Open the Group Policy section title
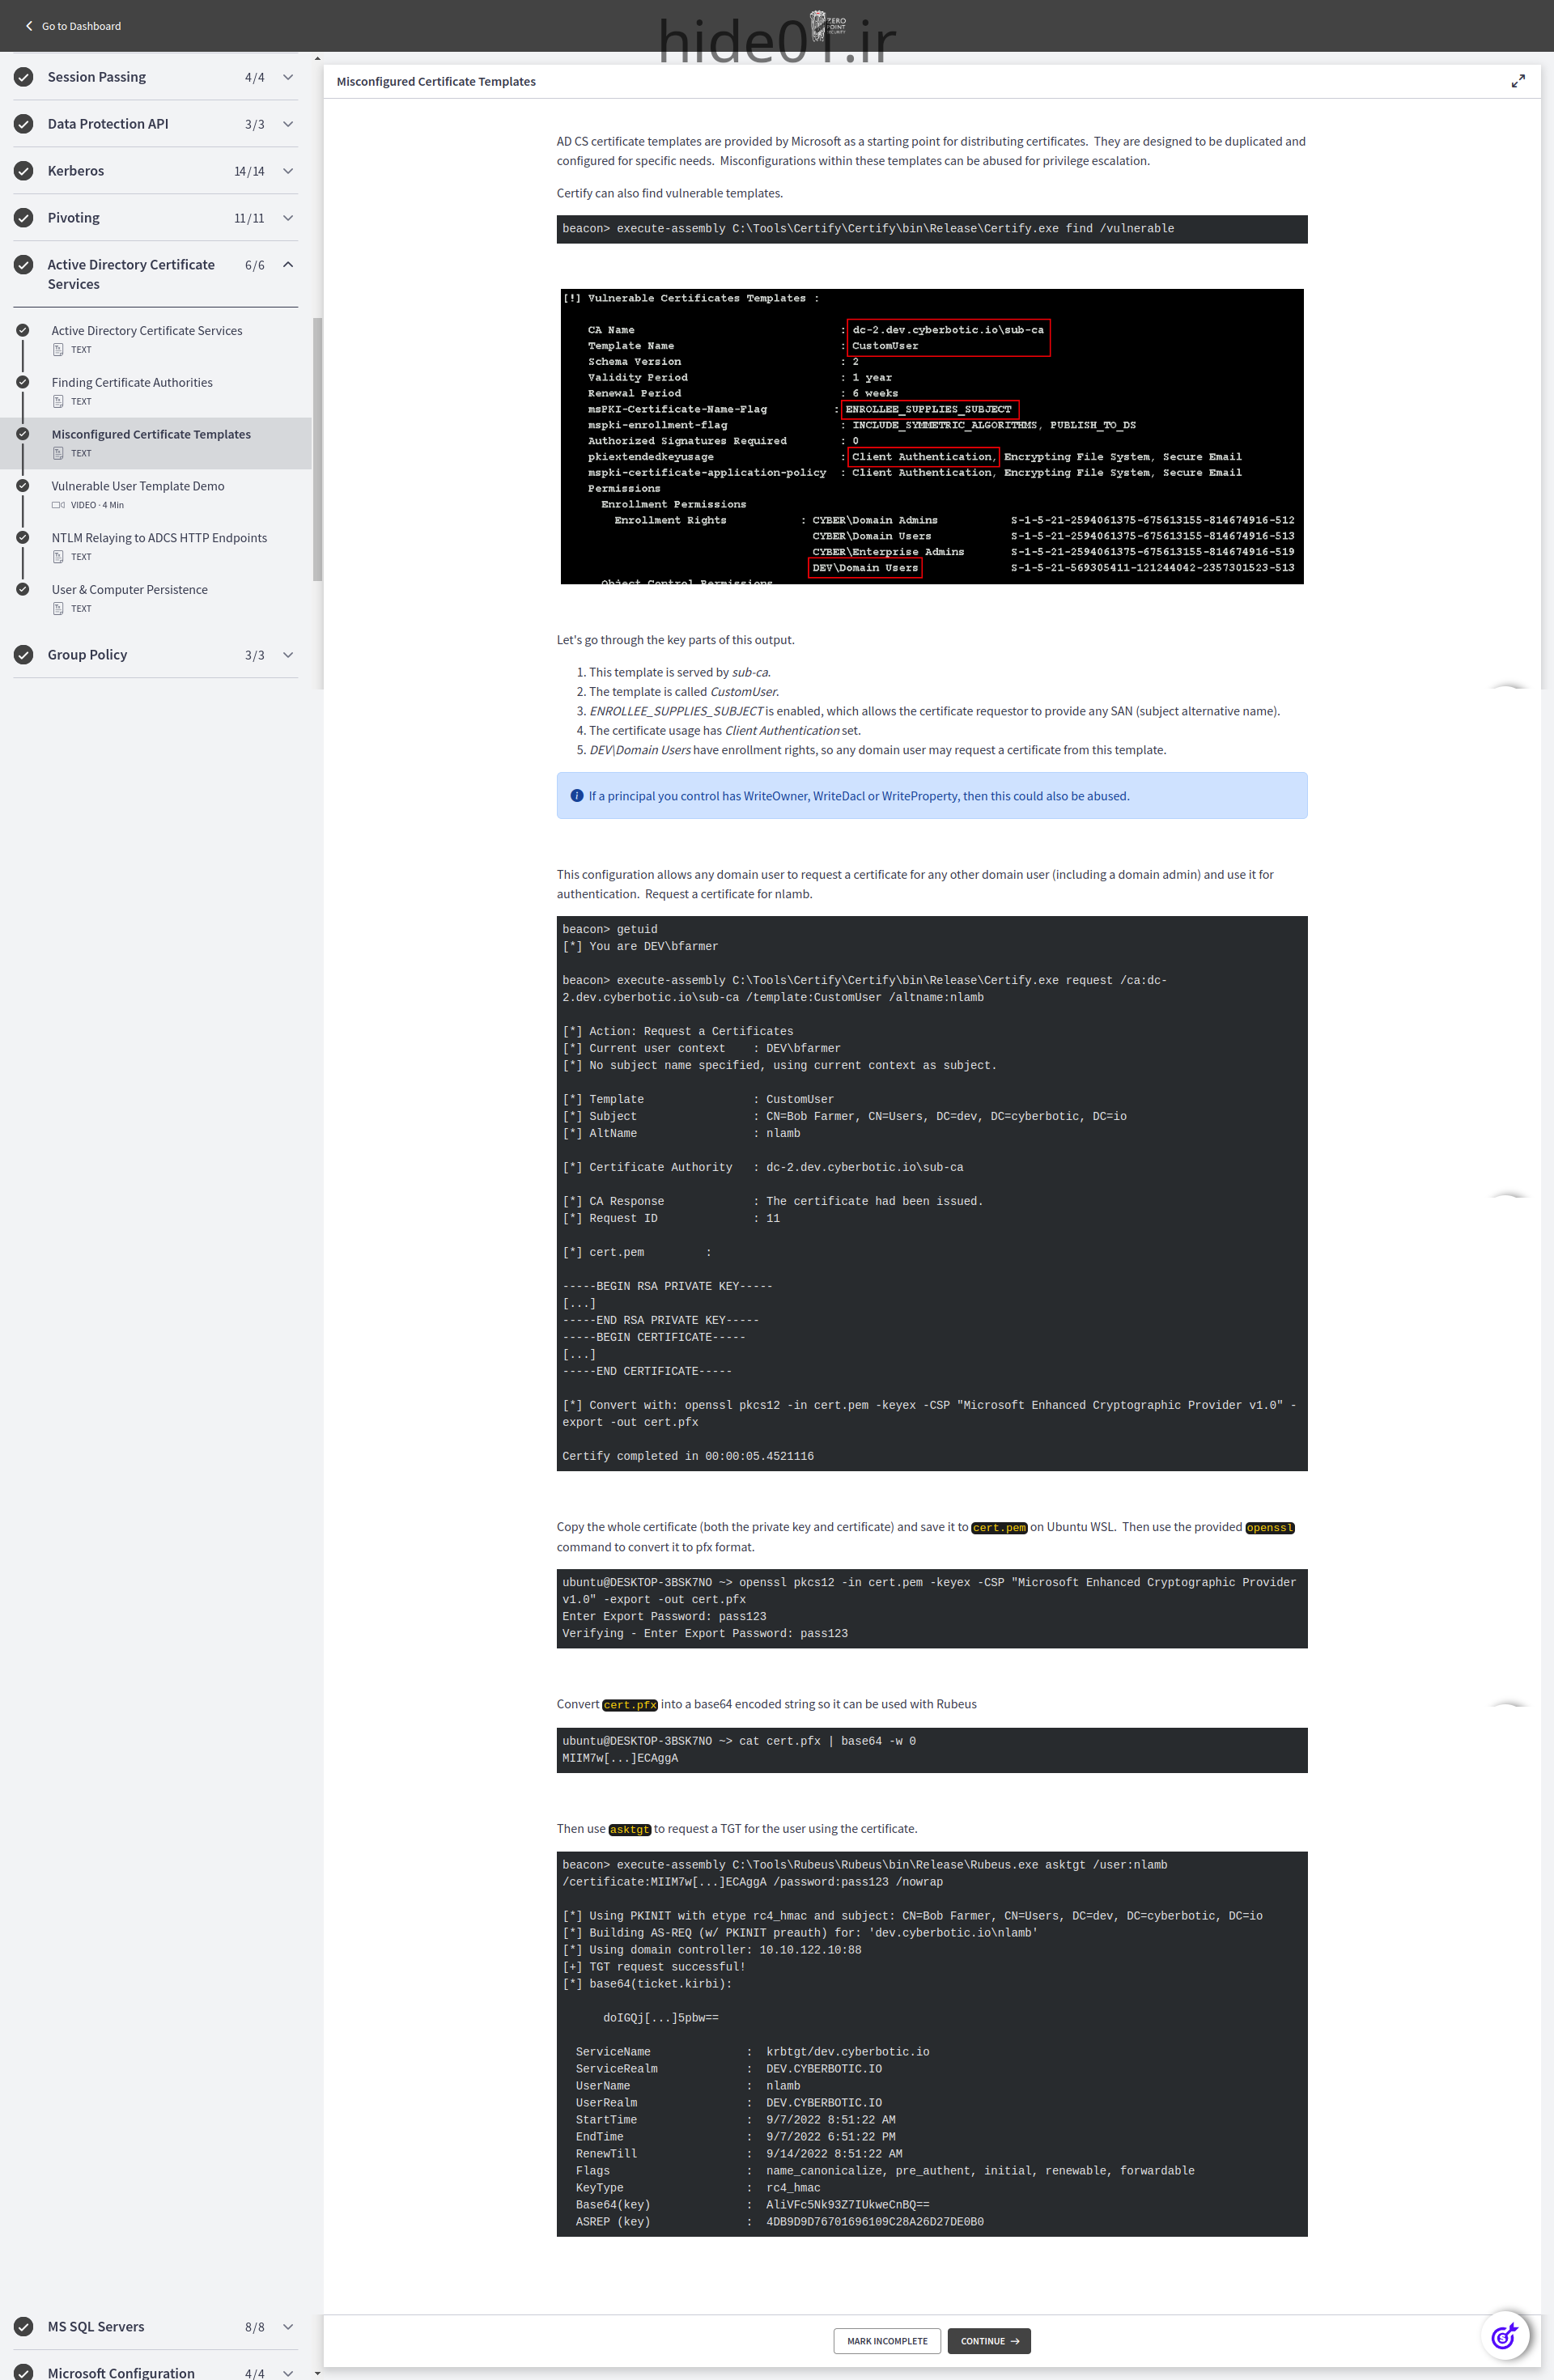This screenshot has height=2380, width=1554. click(x=87, y=655)
